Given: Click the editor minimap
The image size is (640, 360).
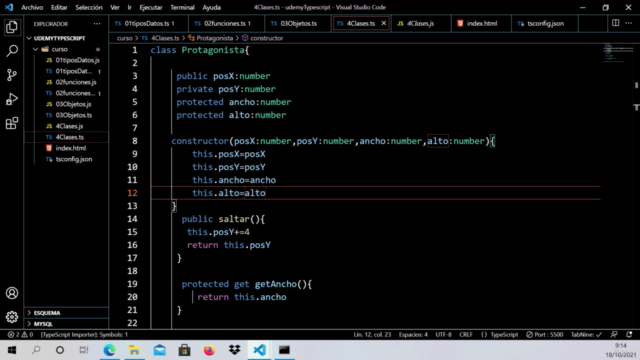Looking at the screenshot, I should pyautogui.click(x=618, y=53).
